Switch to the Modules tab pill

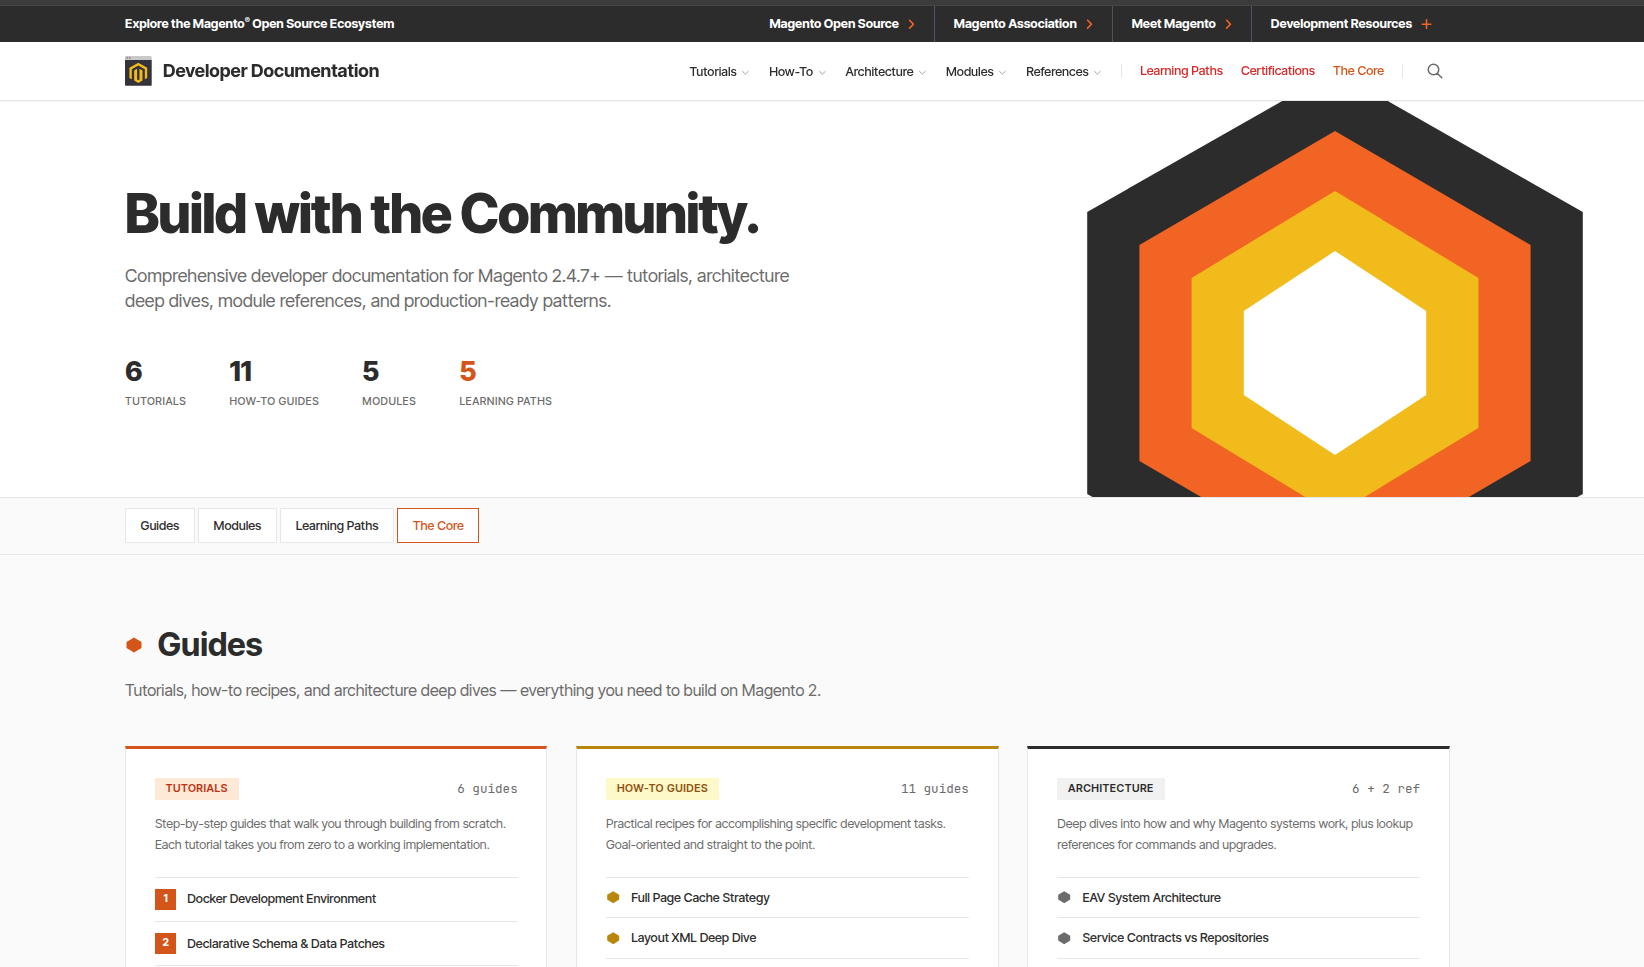237,525
